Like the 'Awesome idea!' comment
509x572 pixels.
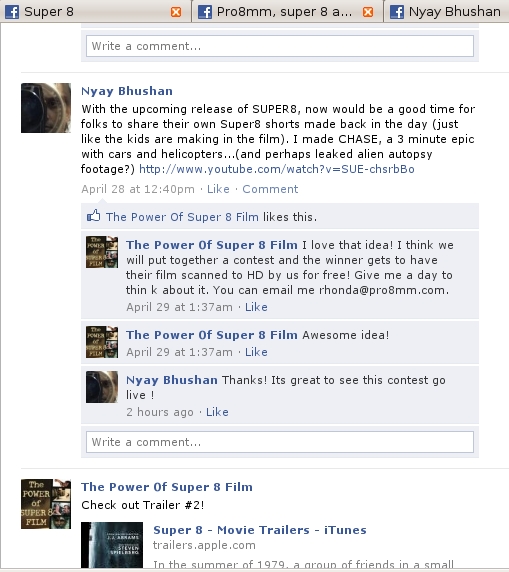(256, 352)
